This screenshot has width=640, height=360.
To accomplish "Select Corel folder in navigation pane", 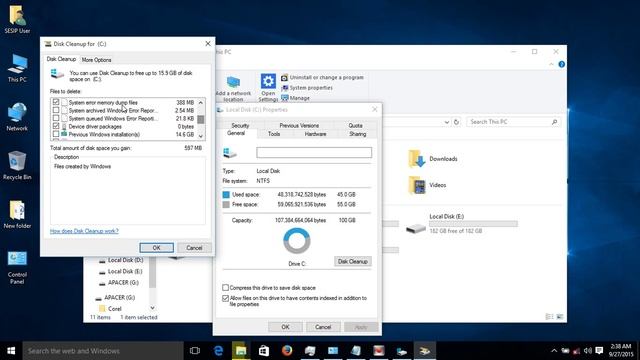I will (111, 309).
